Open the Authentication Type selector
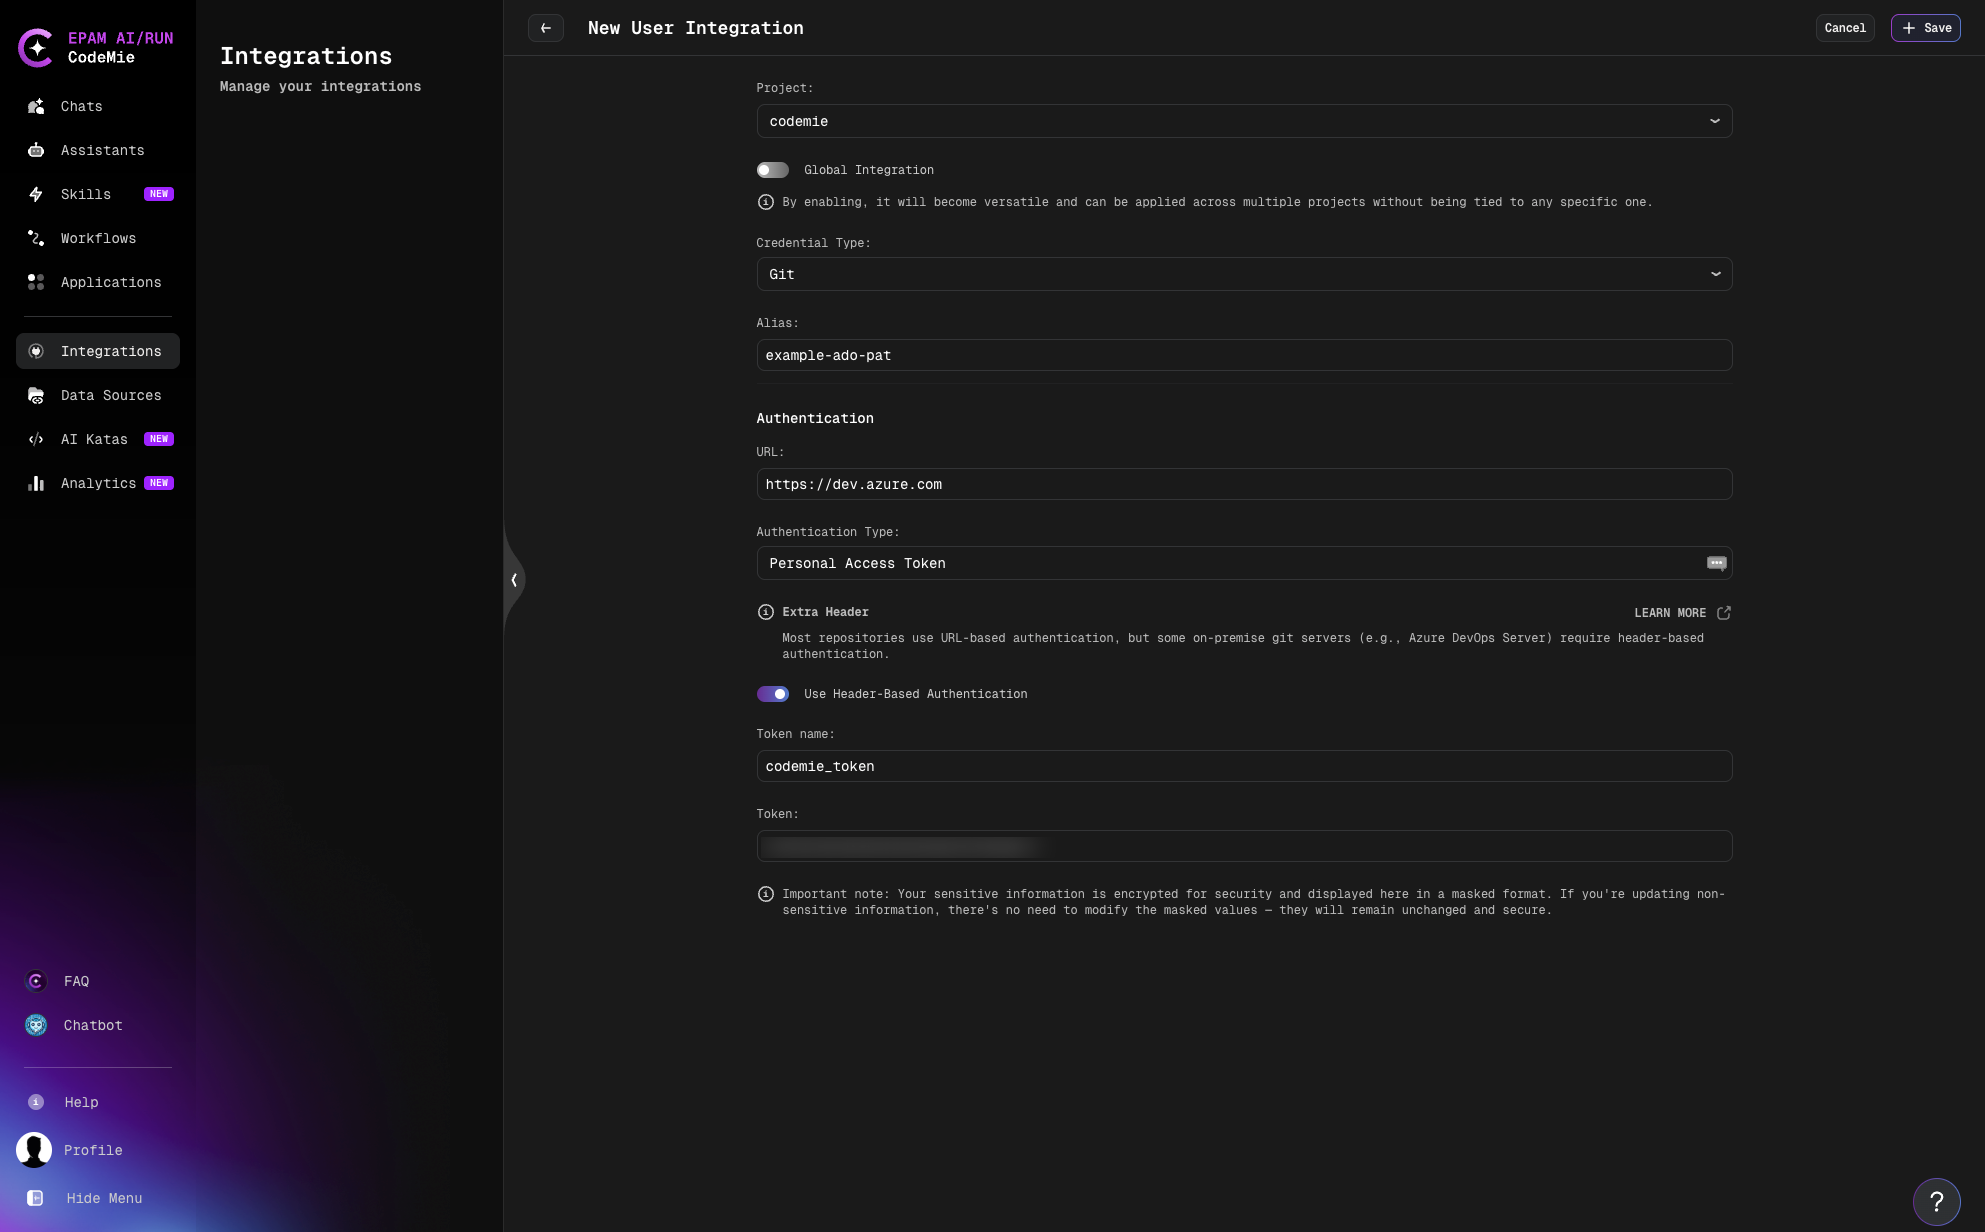Screen dimensions: 1985x1232 (x=1244, y=563)
